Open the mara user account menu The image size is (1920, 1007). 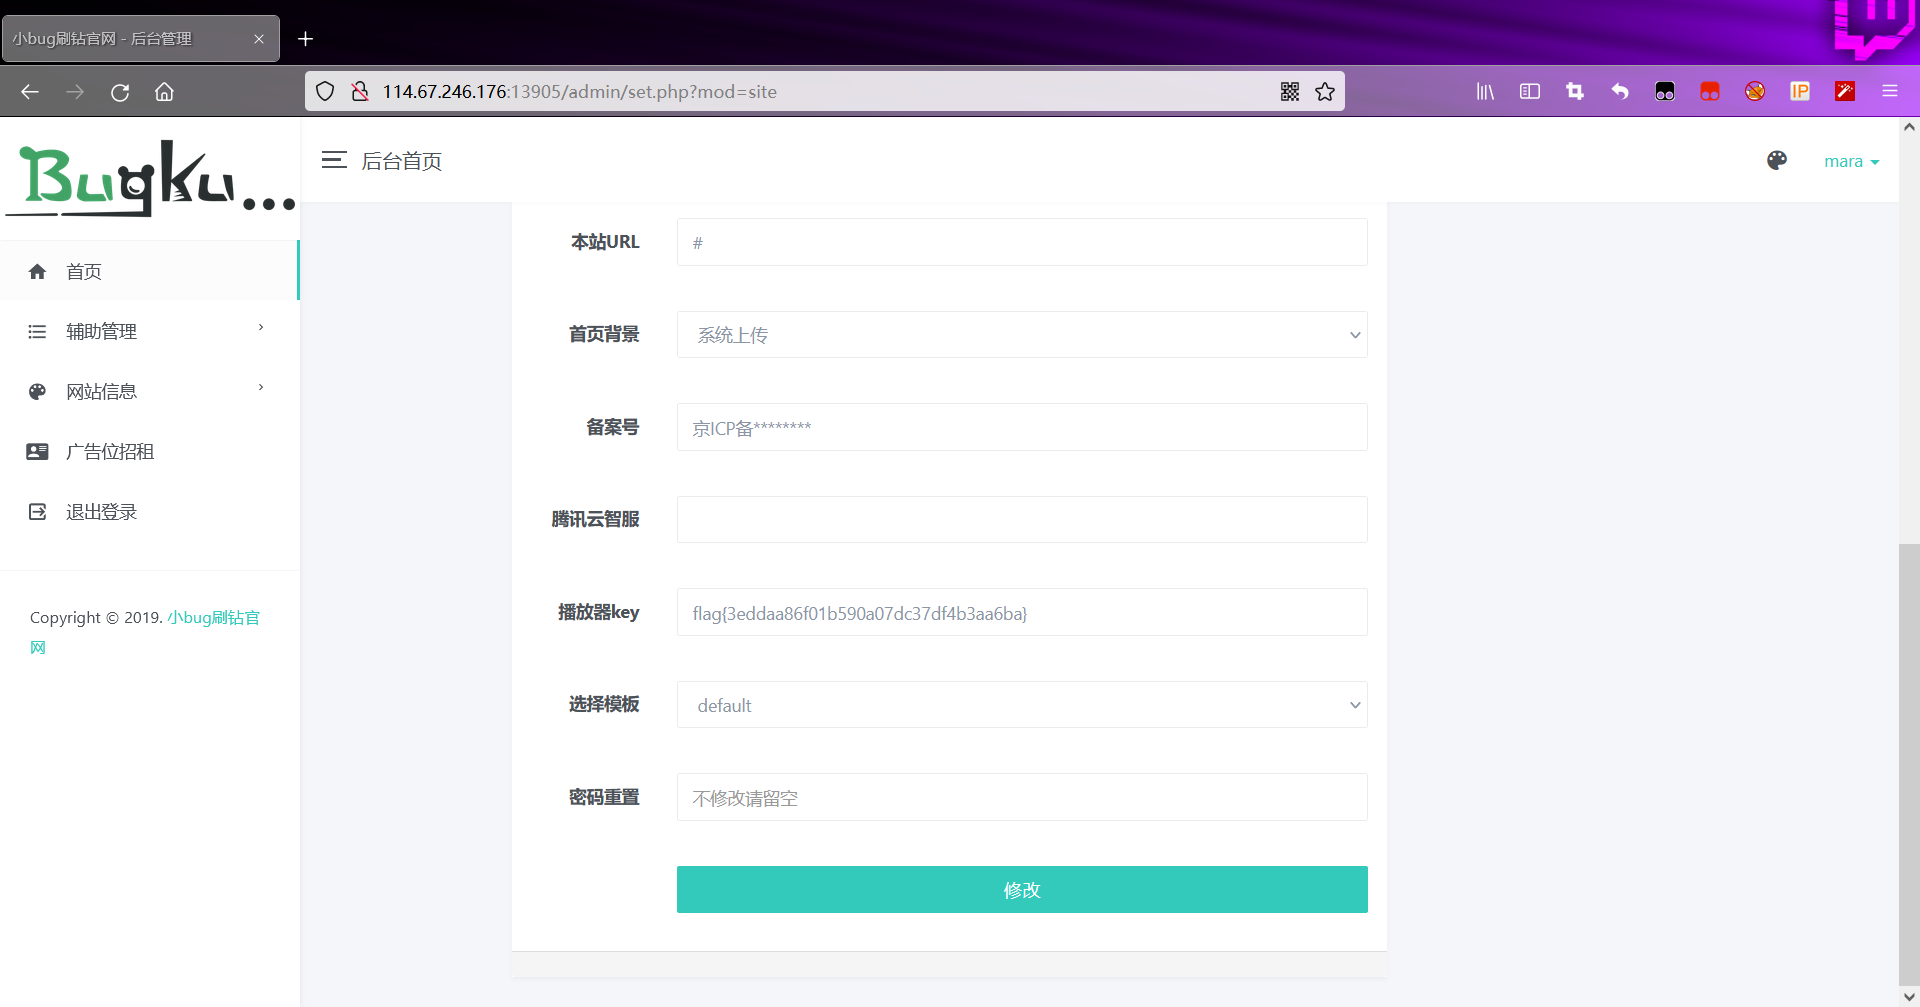pyautogui.click(x=1851, y=161)
